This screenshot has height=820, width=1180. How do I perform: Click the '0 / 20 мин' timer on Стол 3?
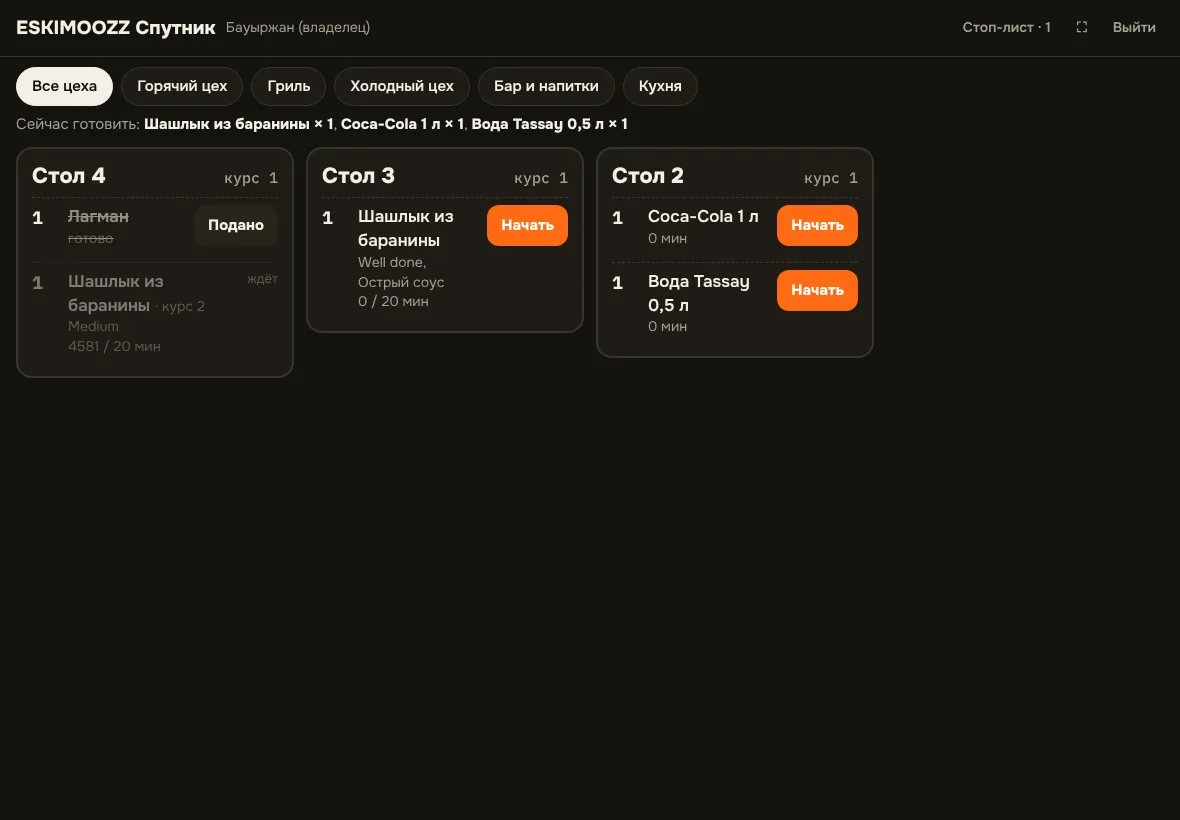(x=394, y=302)
